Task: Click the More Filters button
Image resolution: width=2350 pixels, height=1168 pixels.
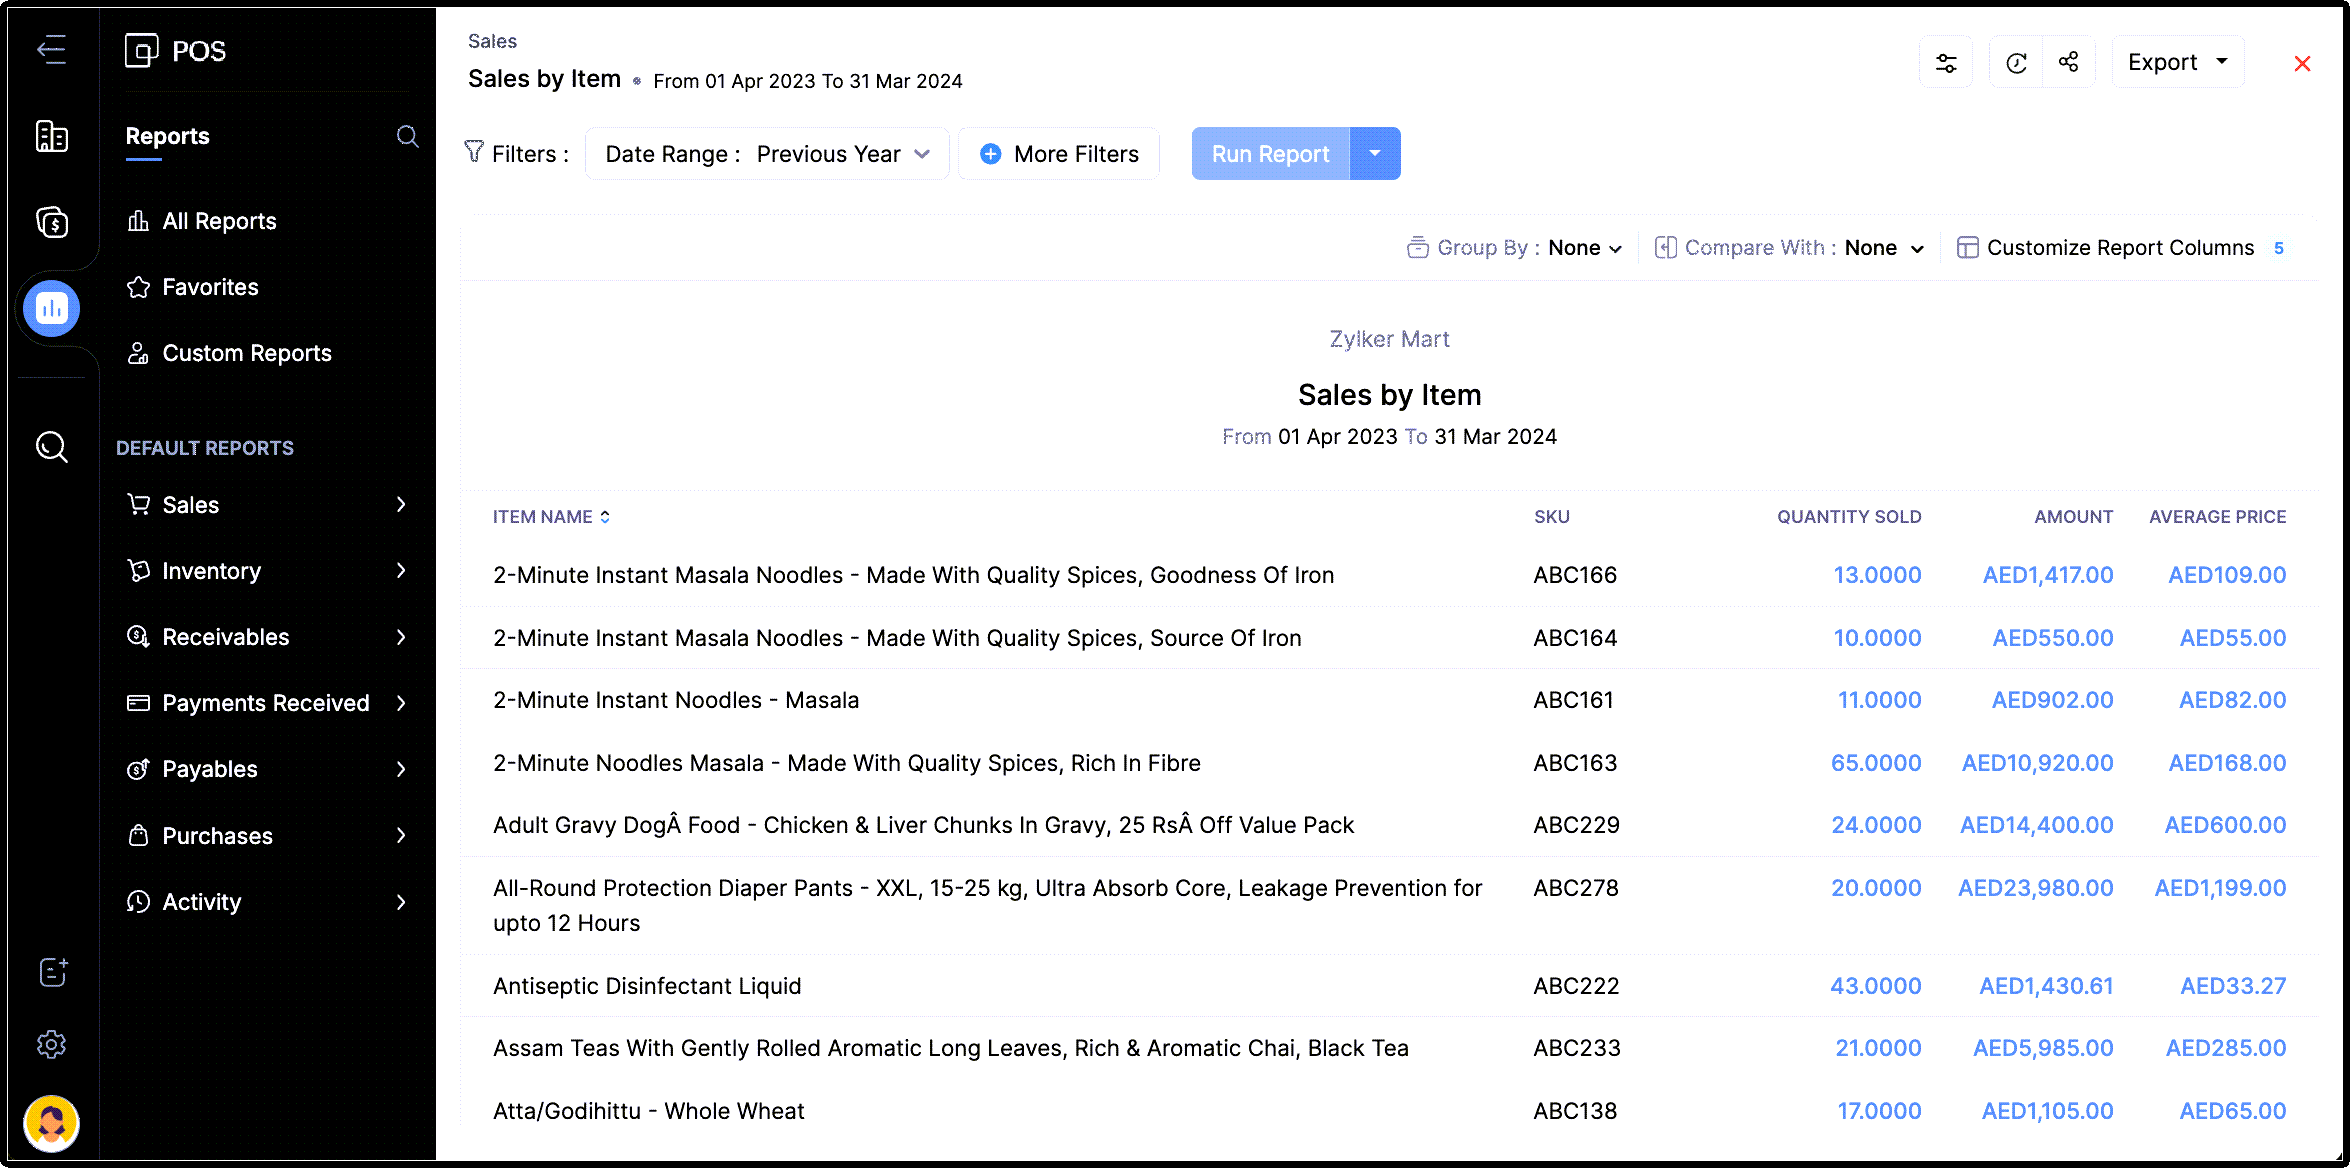Action: tap(1059, 154)
